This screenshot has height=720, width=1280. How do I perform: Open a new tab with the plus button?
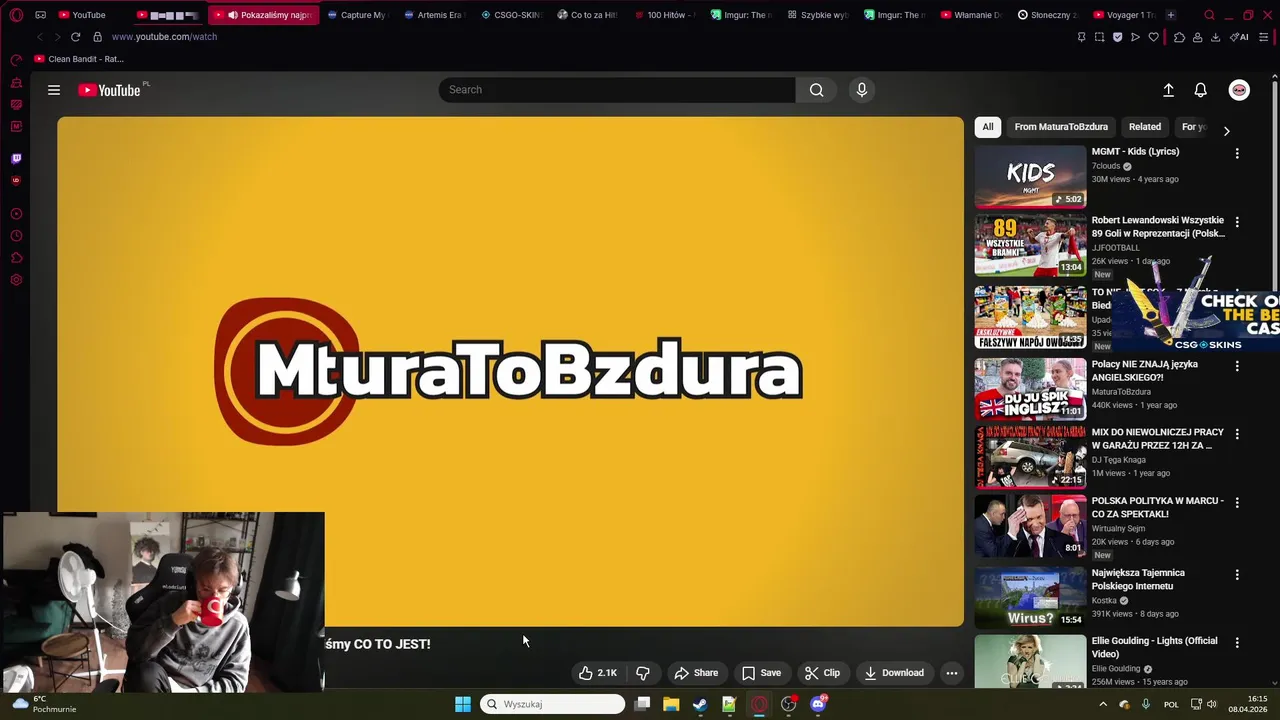pos(1171,15)
